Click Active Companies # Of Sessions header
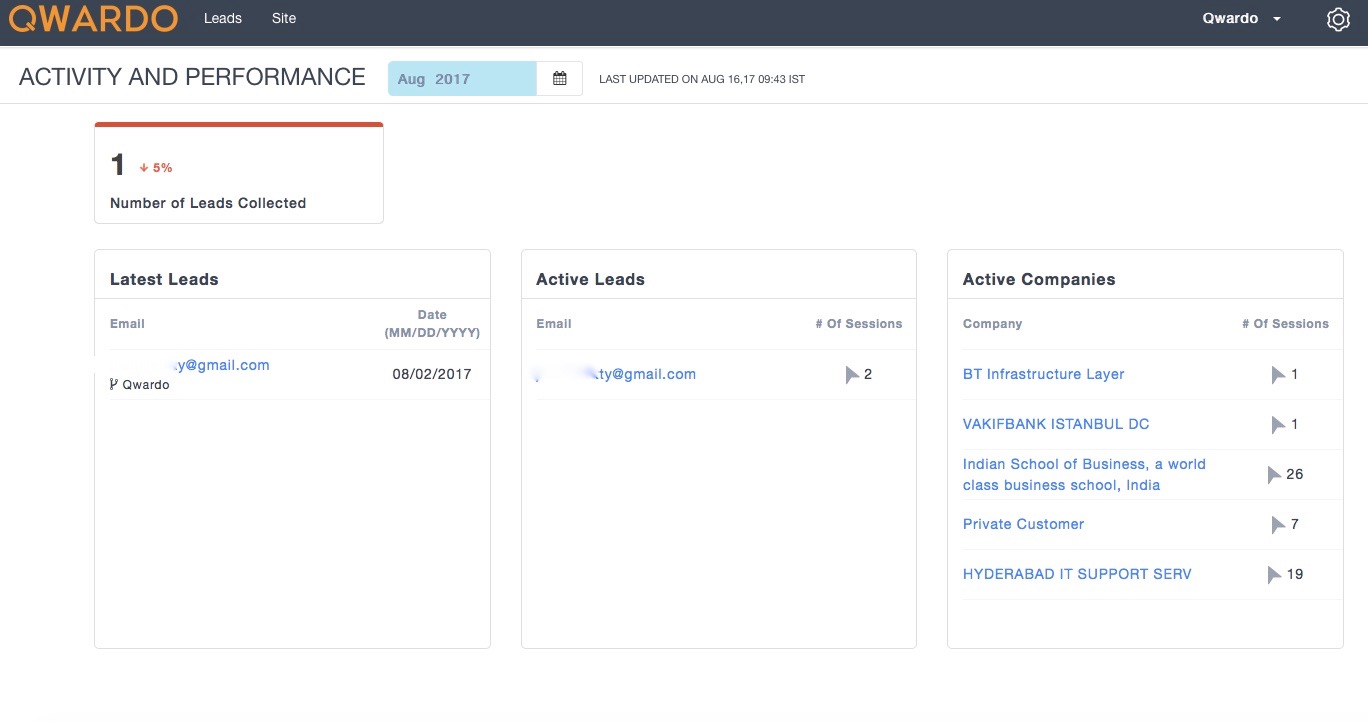Image resolution: width=1368 pixels, height=722 pixels. point(1285,324)
